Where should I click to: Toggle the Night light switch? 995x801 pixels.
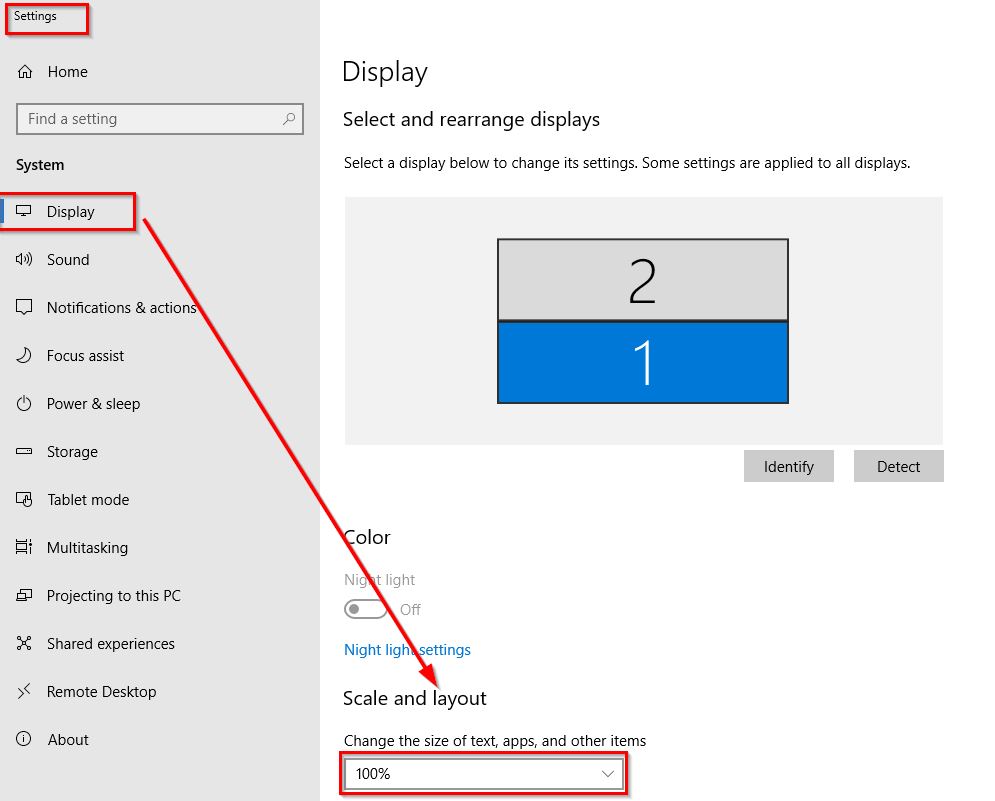[x=366, y=609]
